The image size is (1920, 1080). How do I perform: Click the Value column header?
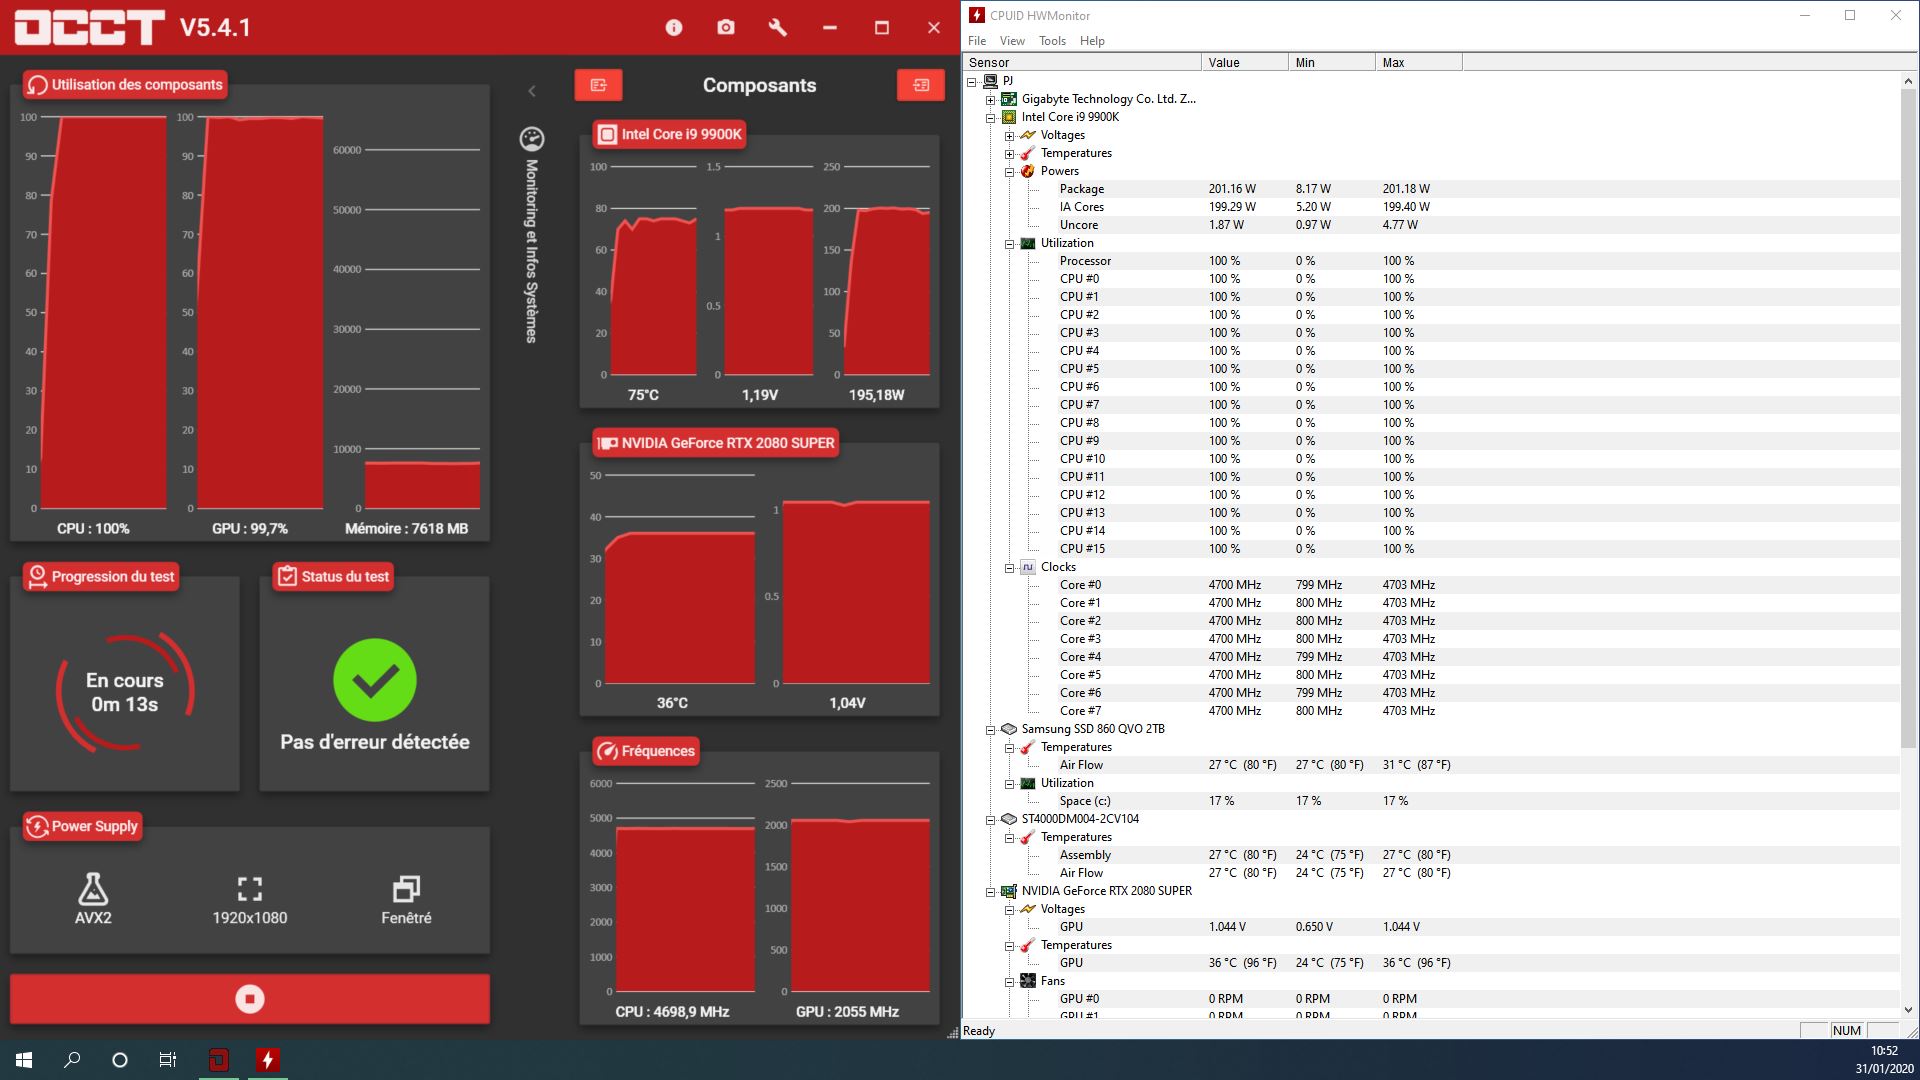tap(1243, 62)
